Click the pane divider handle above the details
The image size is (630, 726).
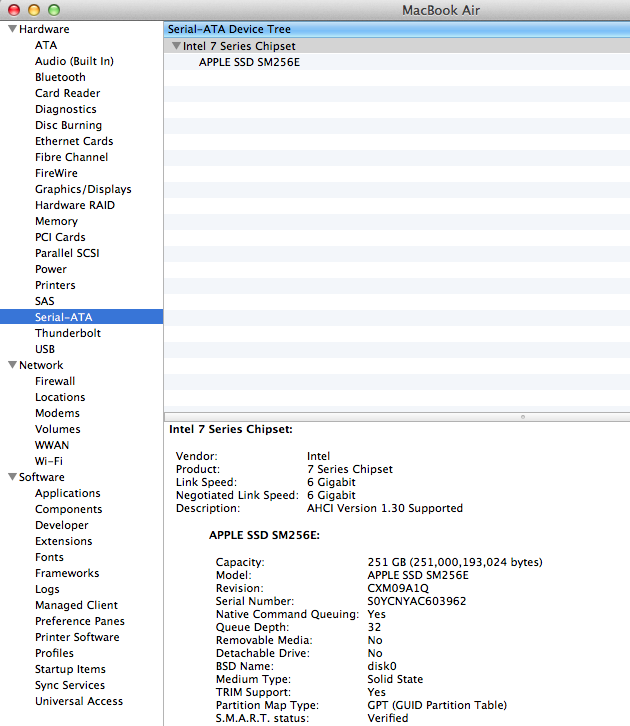[x=523, y=417]
